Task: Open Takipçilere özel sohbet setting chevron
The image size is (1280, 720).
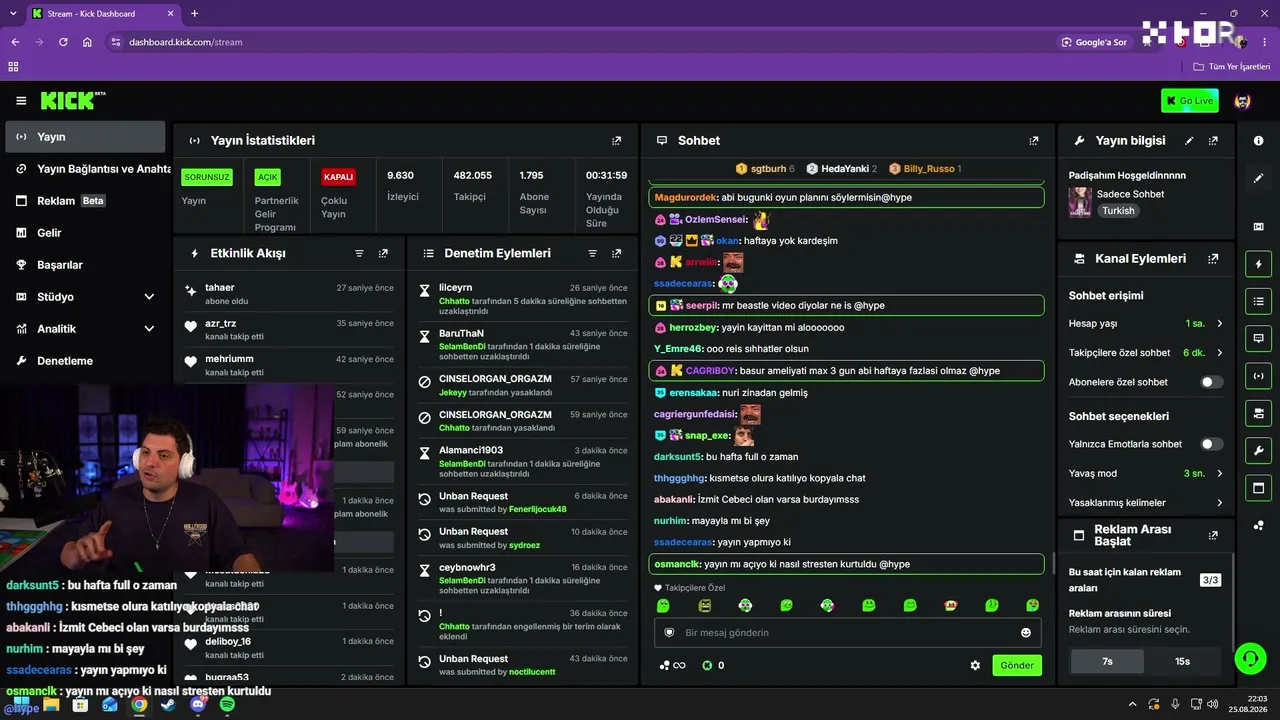Action: (1220, 353)
